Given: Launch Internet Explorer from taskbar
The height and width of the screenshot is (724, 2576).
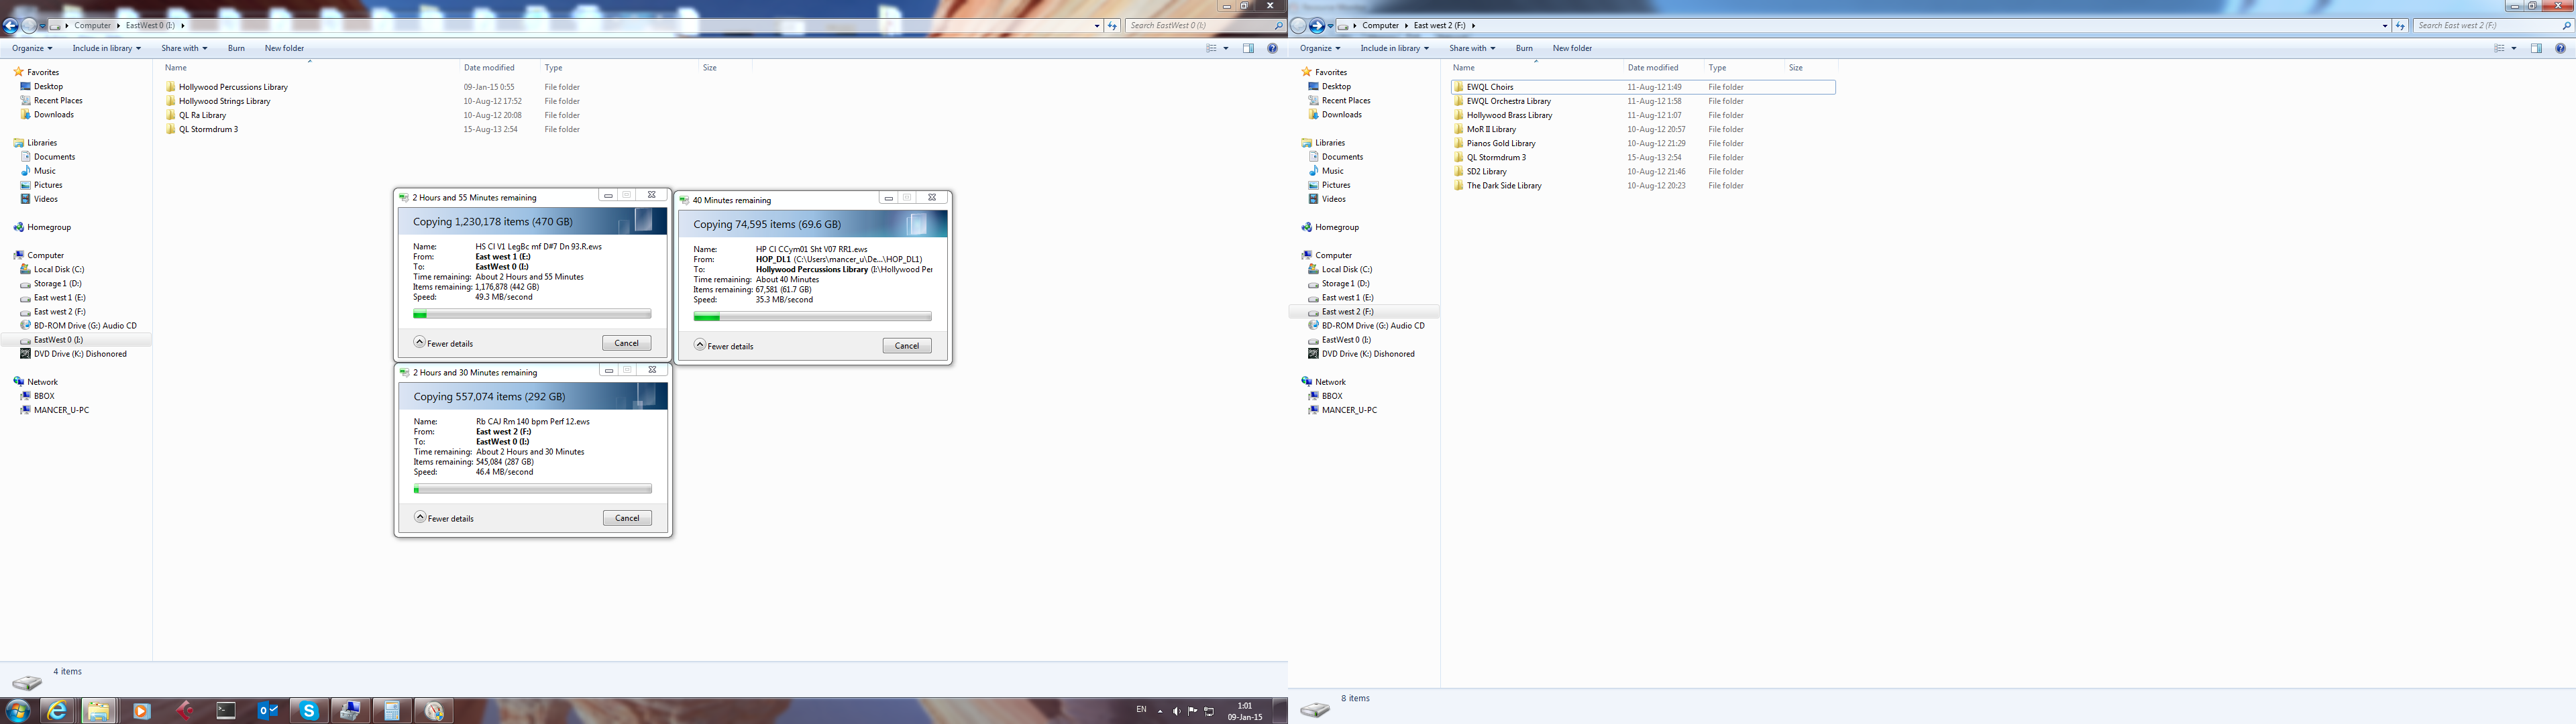Looking at the screenshot, I should [58, 711].
